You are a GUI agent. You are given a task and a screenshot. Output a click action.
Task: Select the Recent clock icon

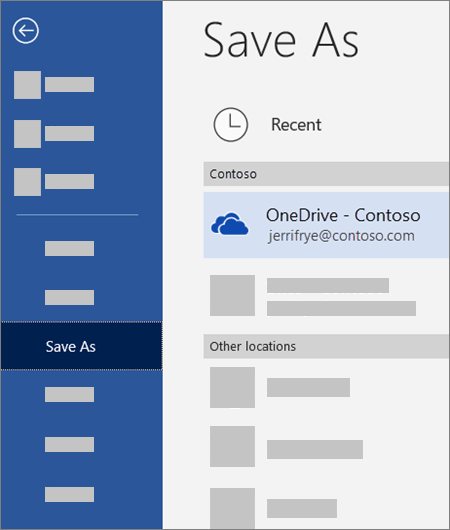(x=231, y=124)
